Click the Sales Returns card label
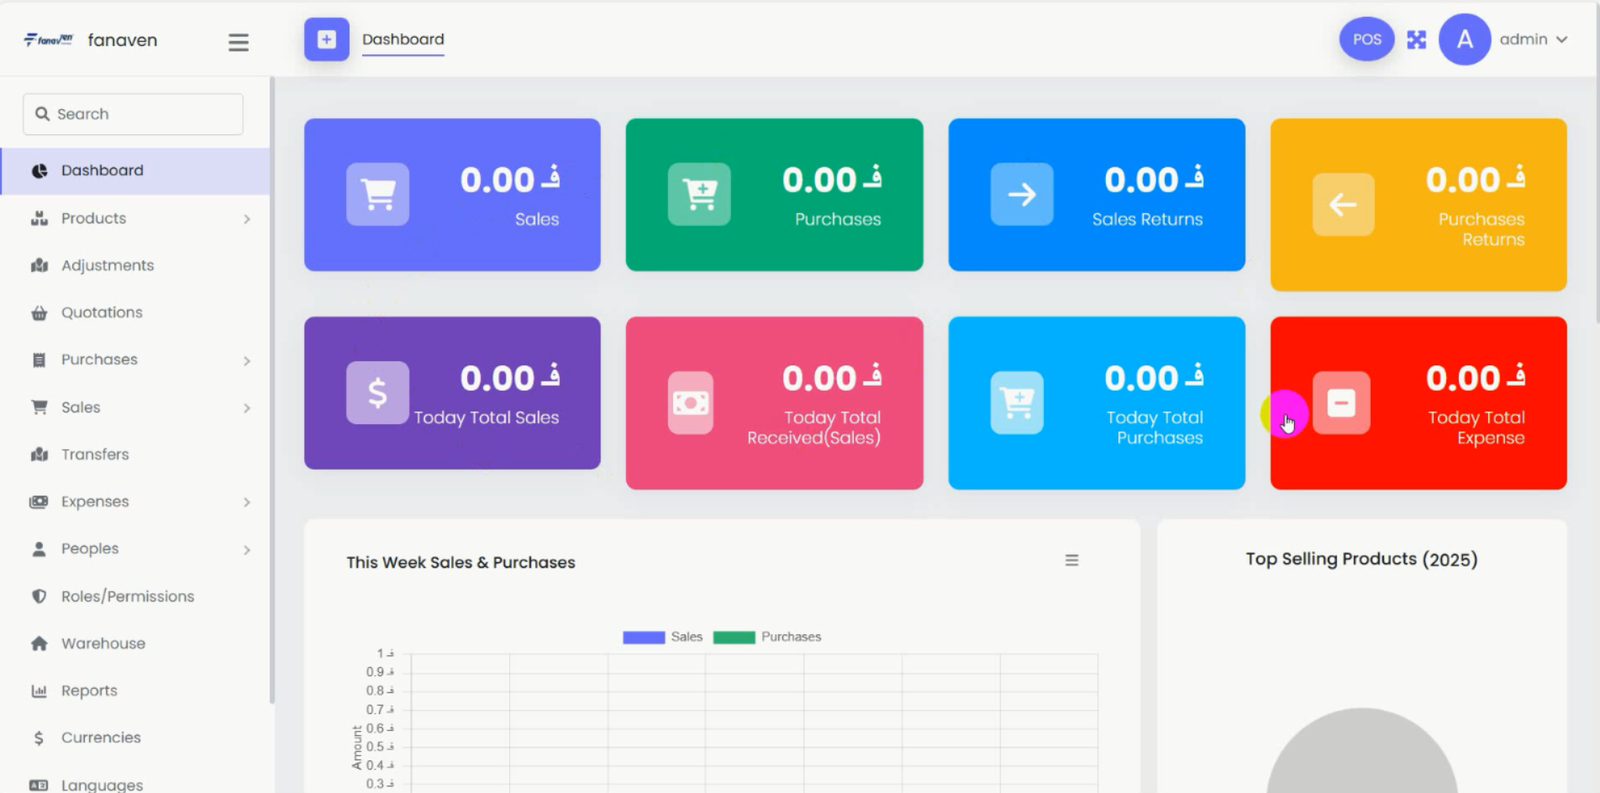1600x793 pixels. tap(1147, 219)
